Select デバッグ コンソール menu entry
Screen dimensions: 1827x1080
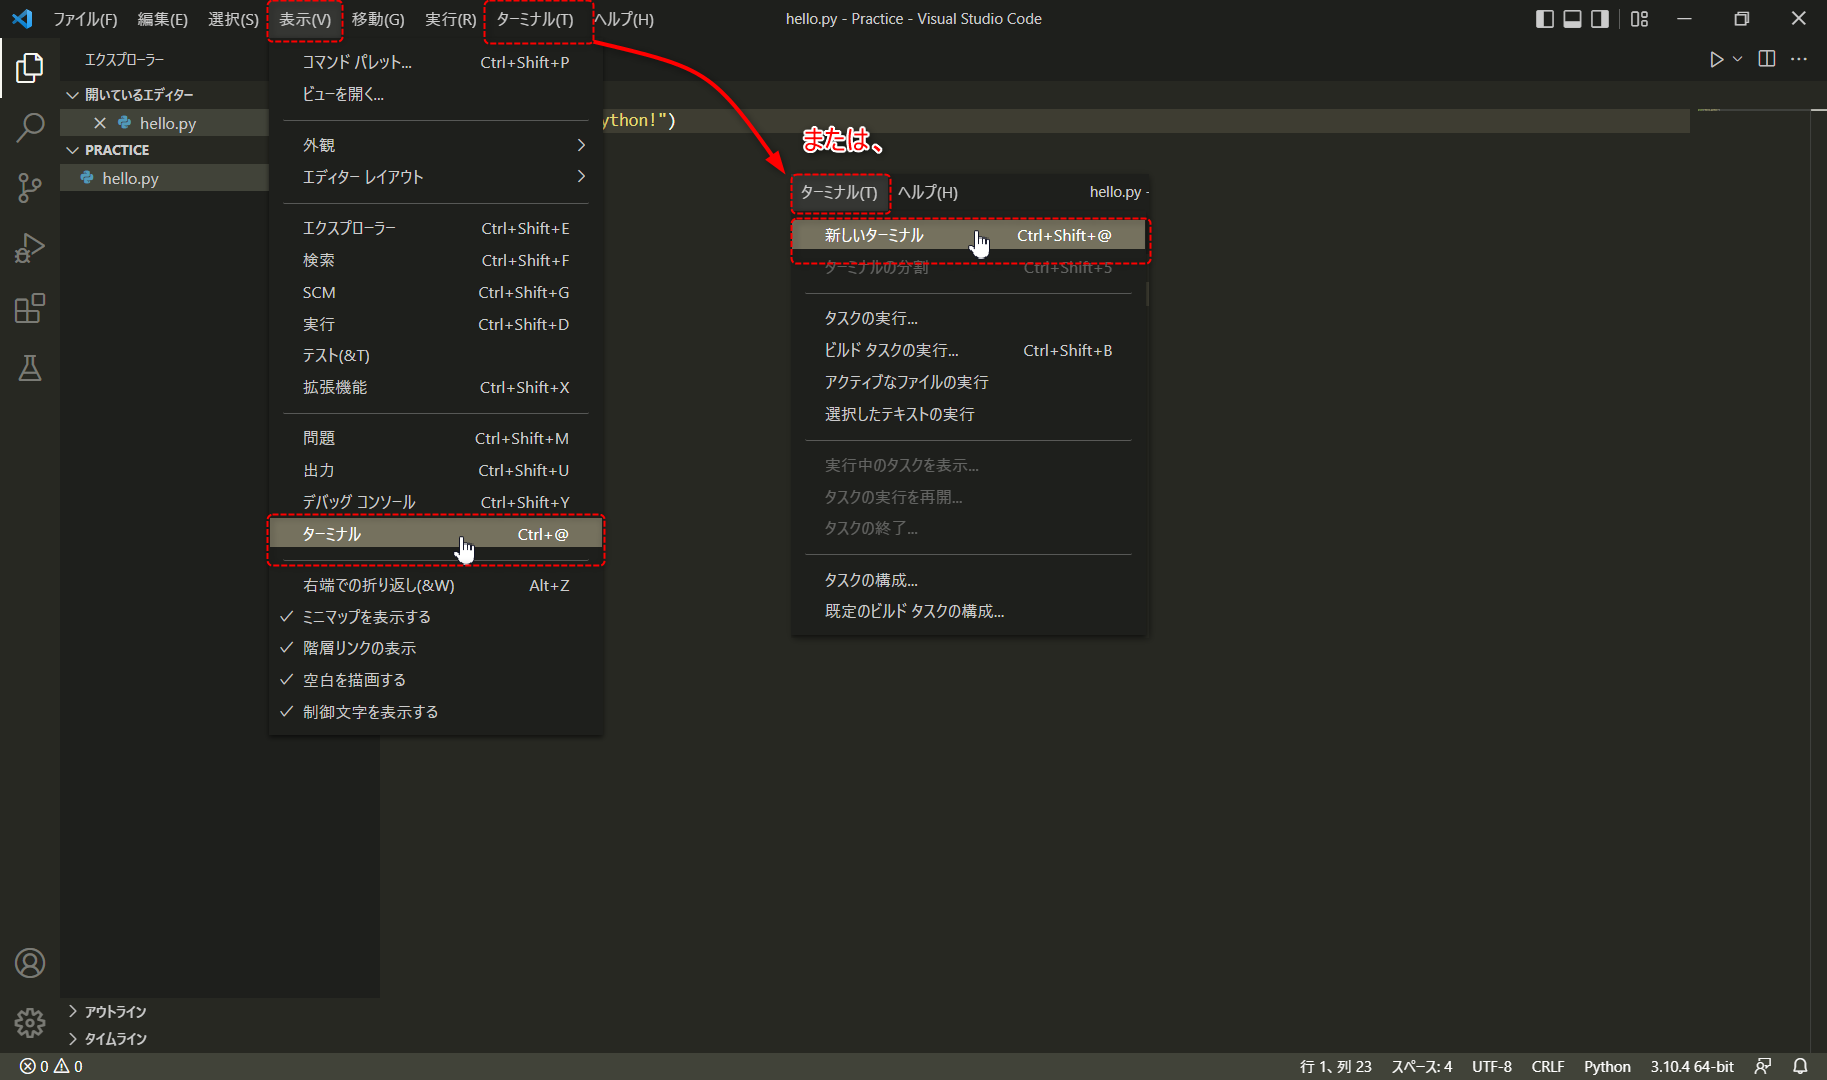[436, 502]
